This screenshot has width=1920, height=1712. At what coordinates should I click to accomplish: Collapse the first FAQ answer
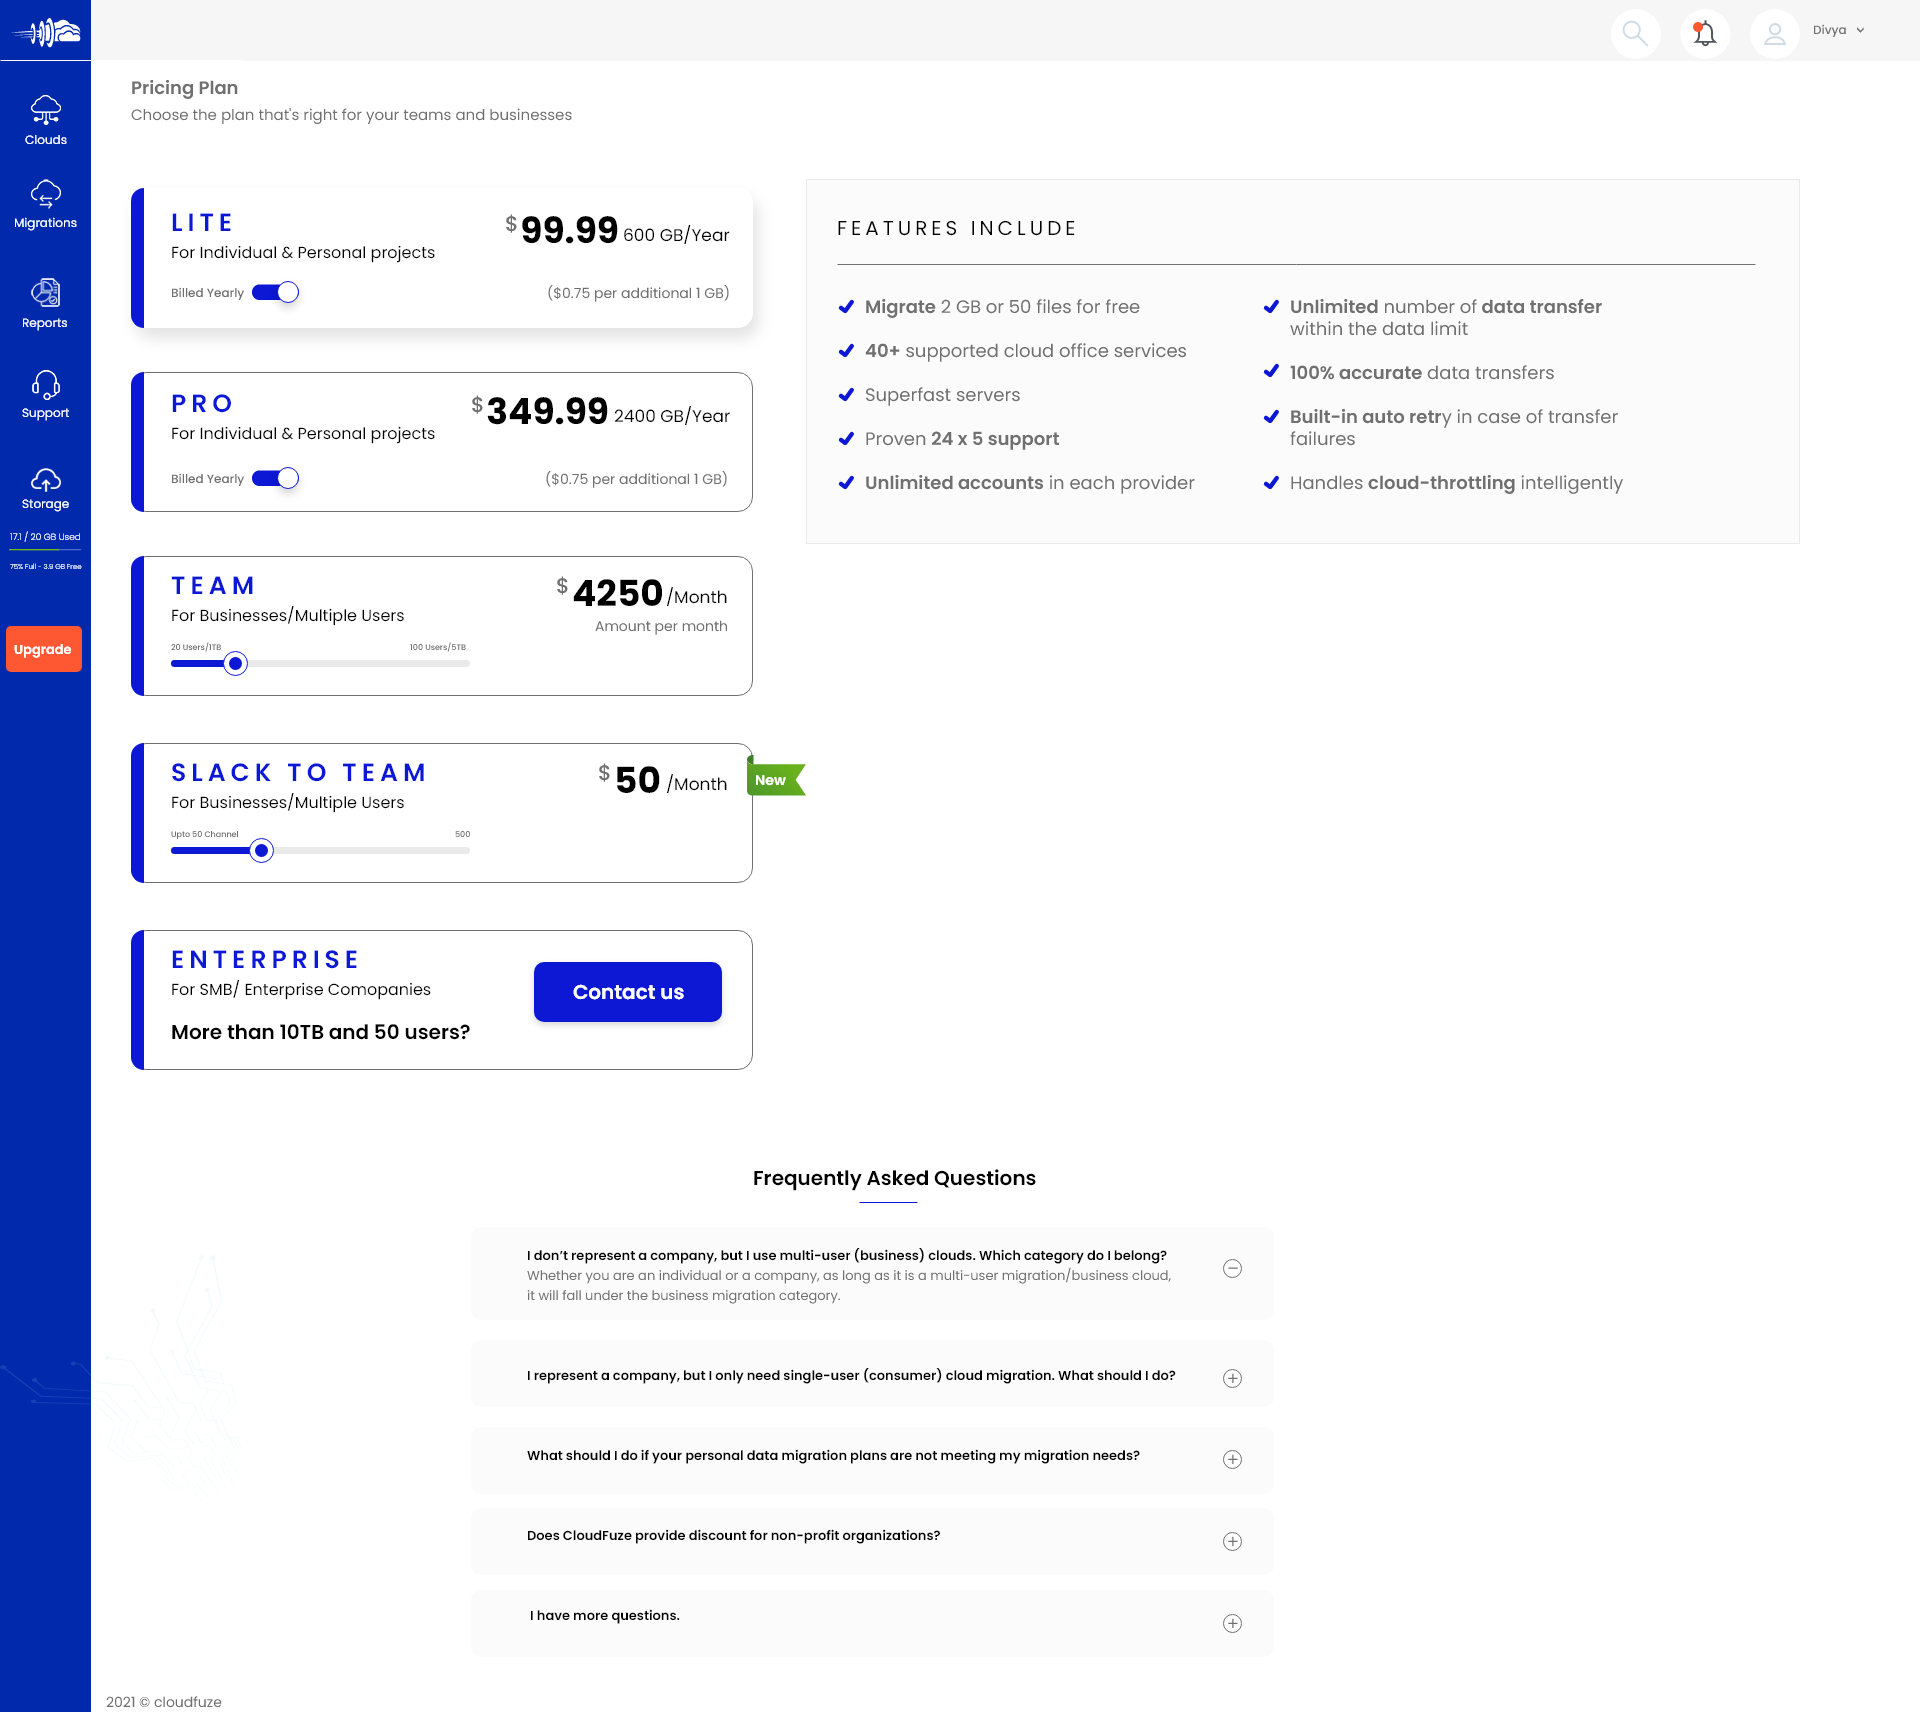coord(1232,1268)
